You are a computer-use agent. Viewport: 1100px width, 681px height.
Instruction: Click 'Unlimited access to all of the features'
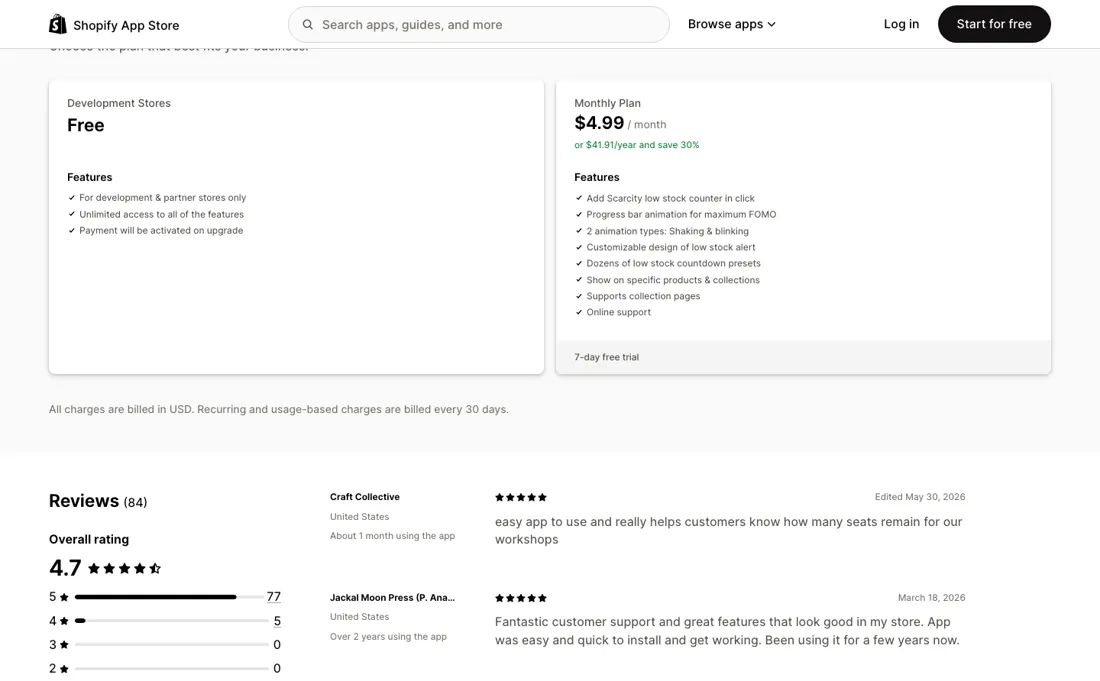(161, 215)
